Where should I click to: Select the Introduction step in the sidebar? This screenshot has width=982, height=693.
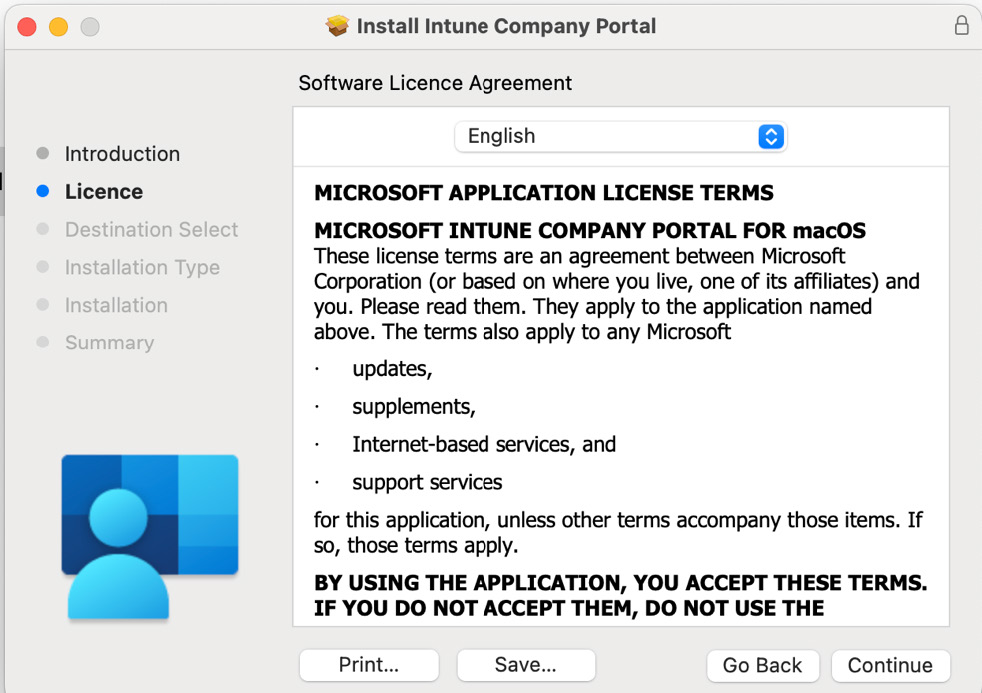(122, 154)
